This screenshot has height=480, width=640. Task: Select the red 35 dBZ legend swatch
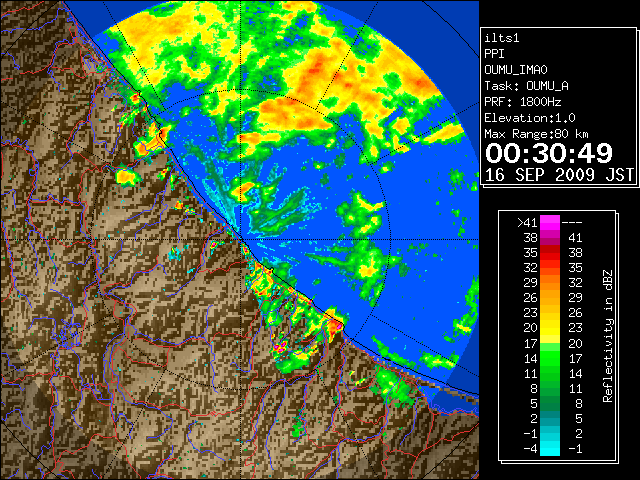550,253
